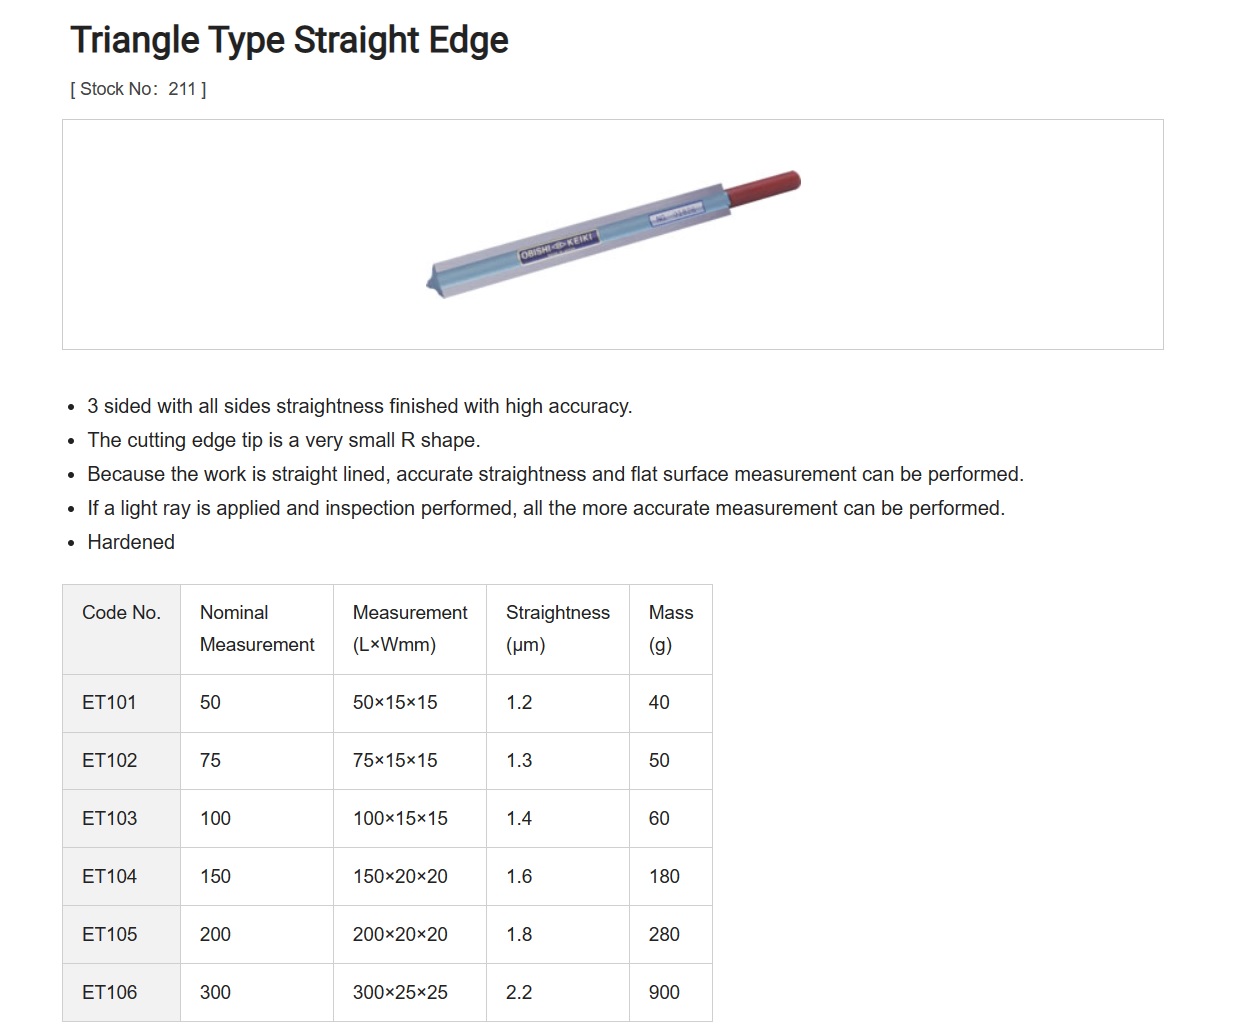Click the straight edge product image
1243x1035 pixels.
click(x=613, y=234)
